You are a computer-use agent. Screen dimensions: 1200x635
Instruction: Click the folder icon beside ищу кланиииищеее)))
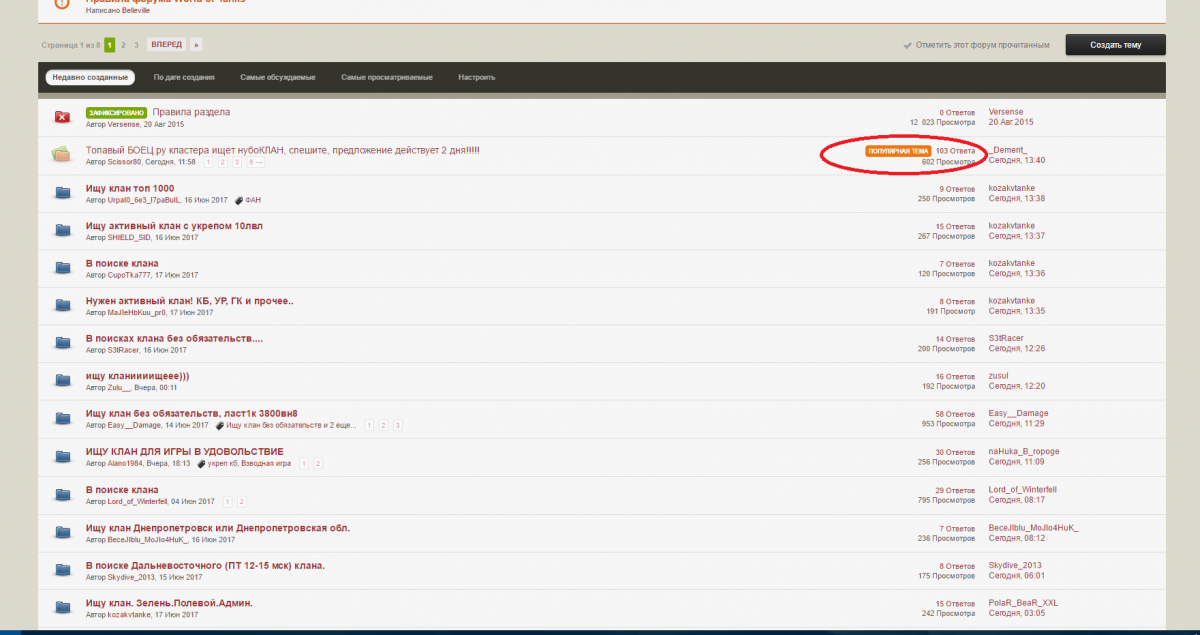point(62,381)
